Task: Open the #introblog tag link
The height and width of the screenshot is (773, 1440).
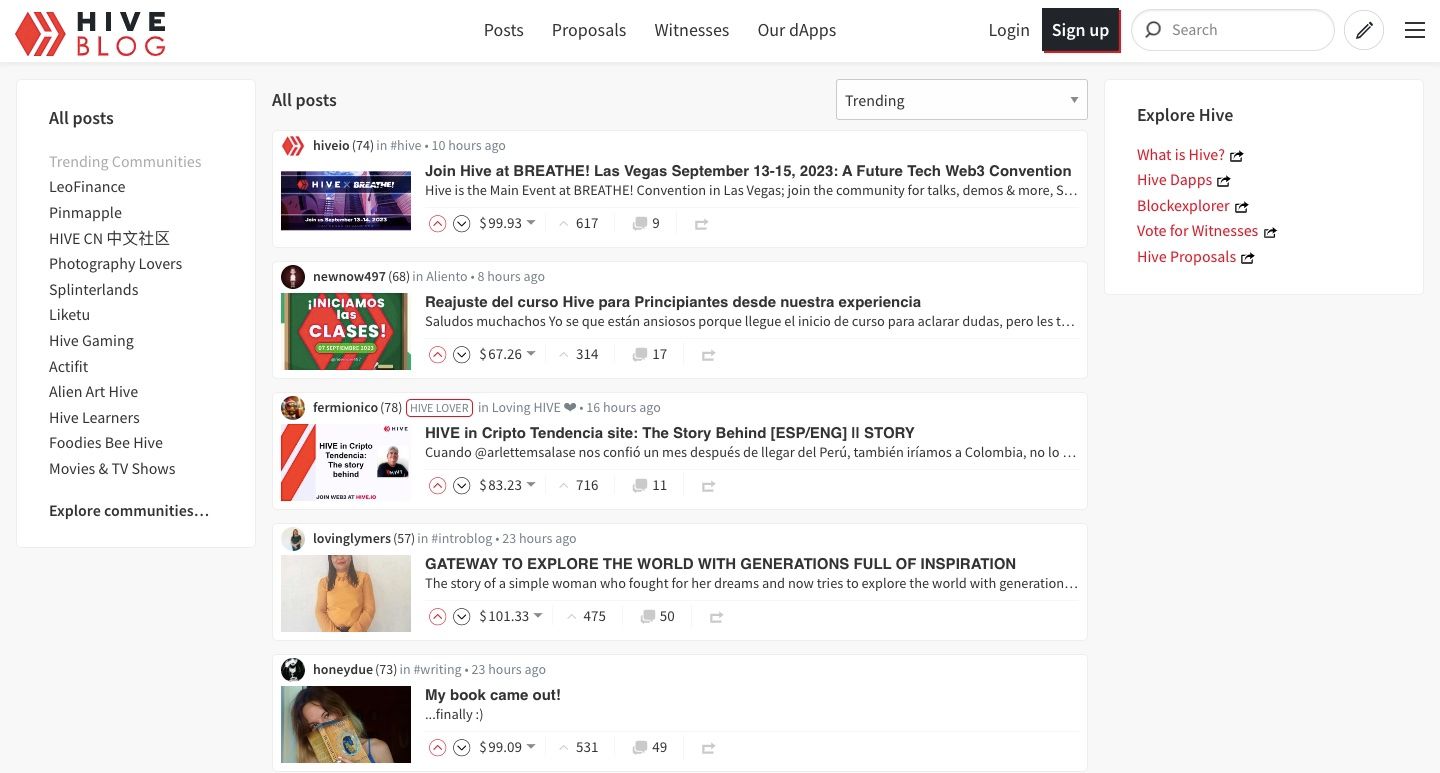Action: pos(461,539)
